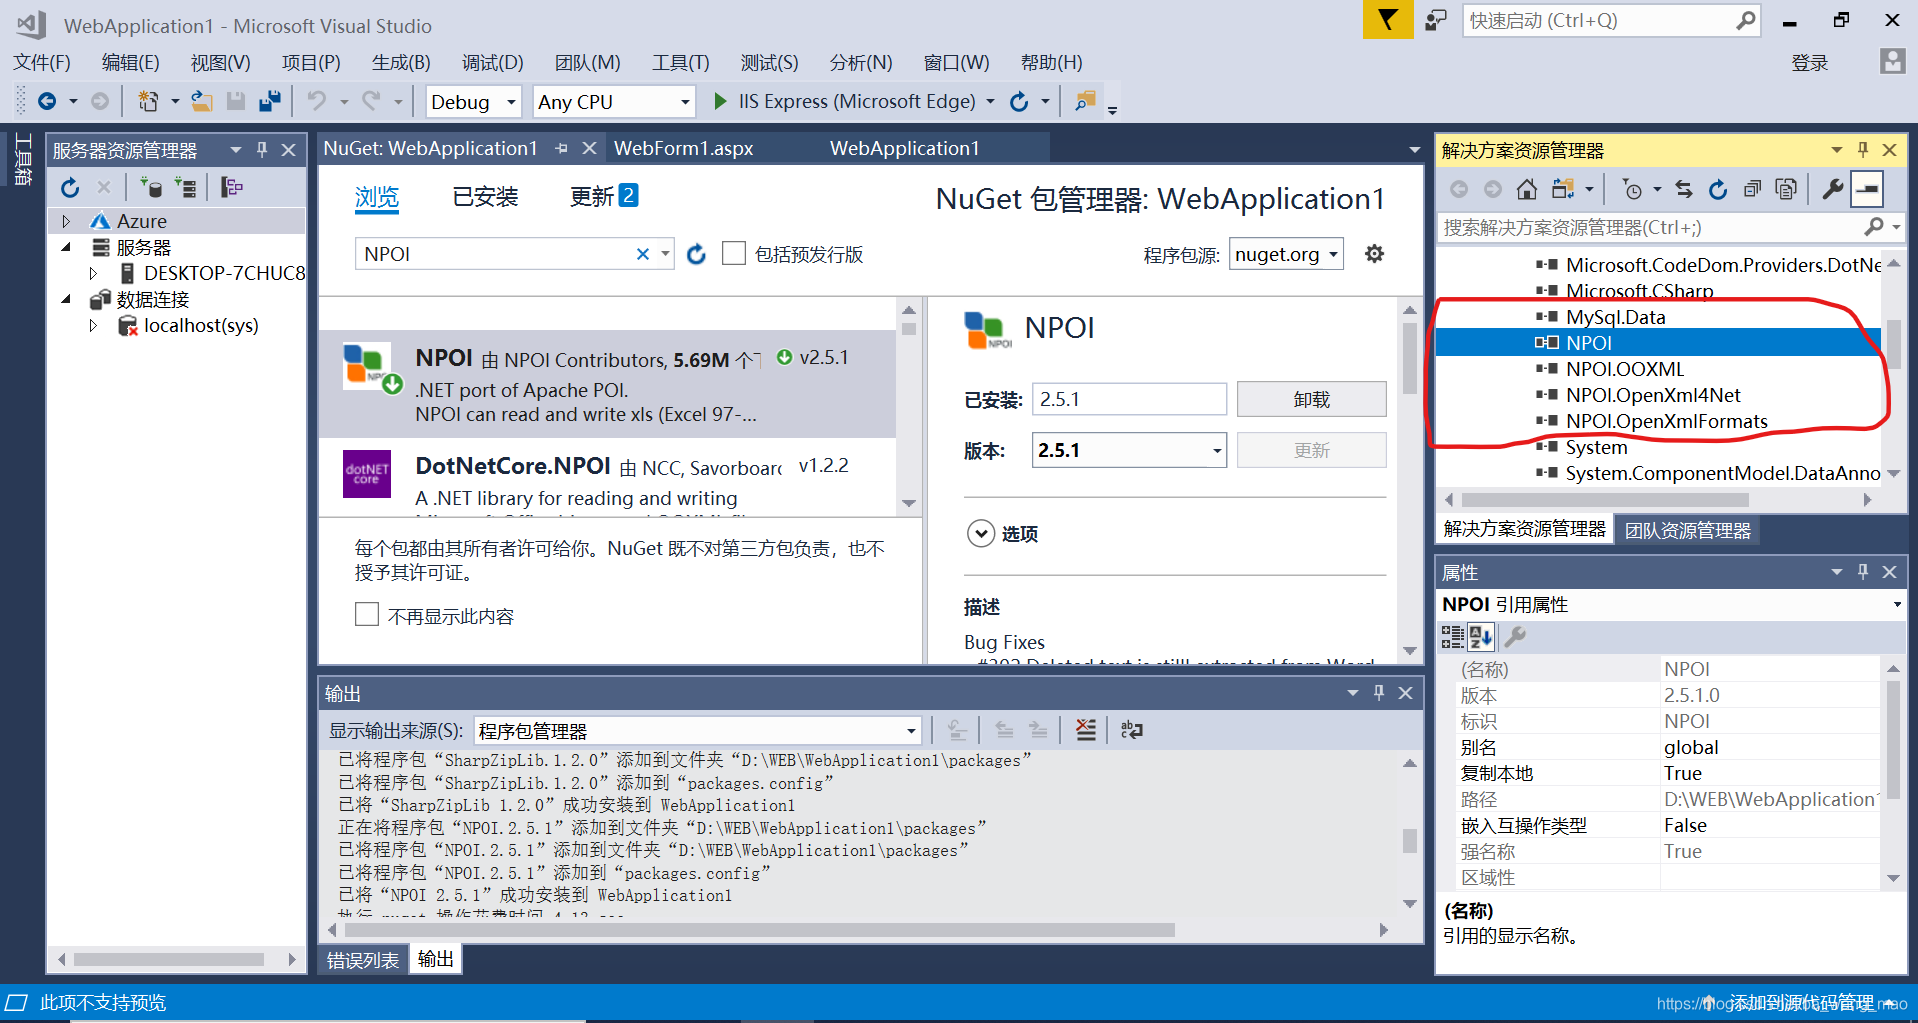The image size is (1918, 1023).
Task: Click the Output panel horizontal scrollbar
Action: (760, 930)
